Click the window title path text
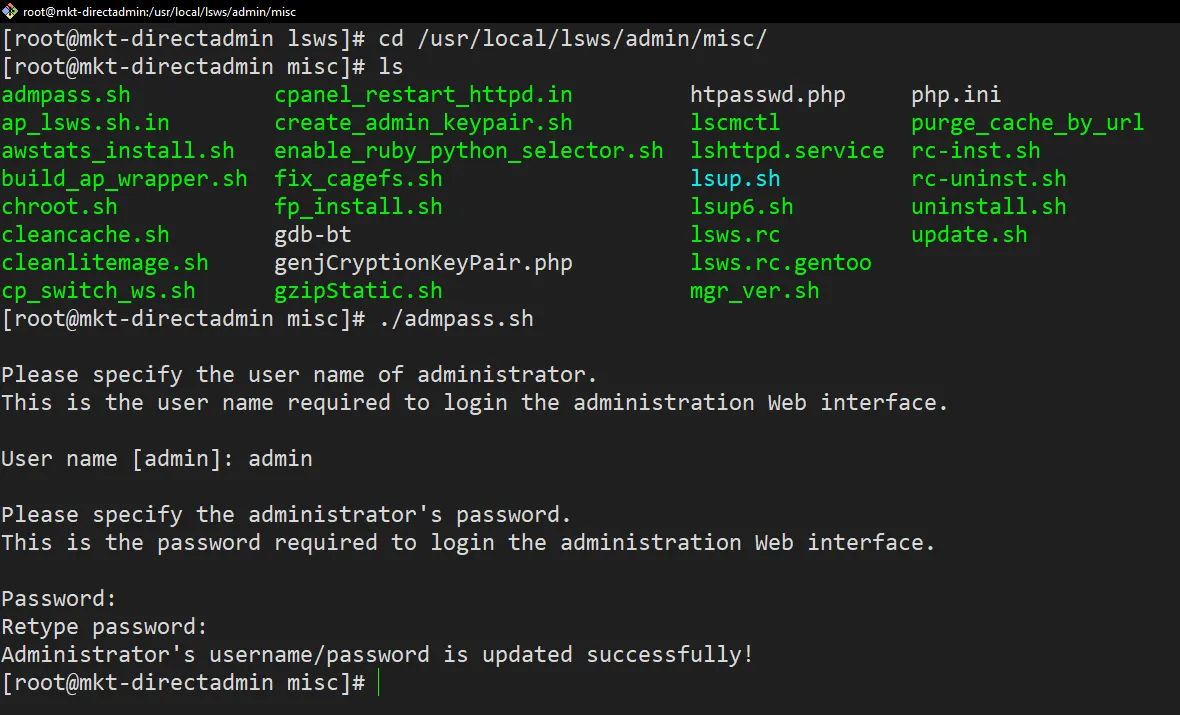Screen dimensions: 1180x715 tap(159, 12)
